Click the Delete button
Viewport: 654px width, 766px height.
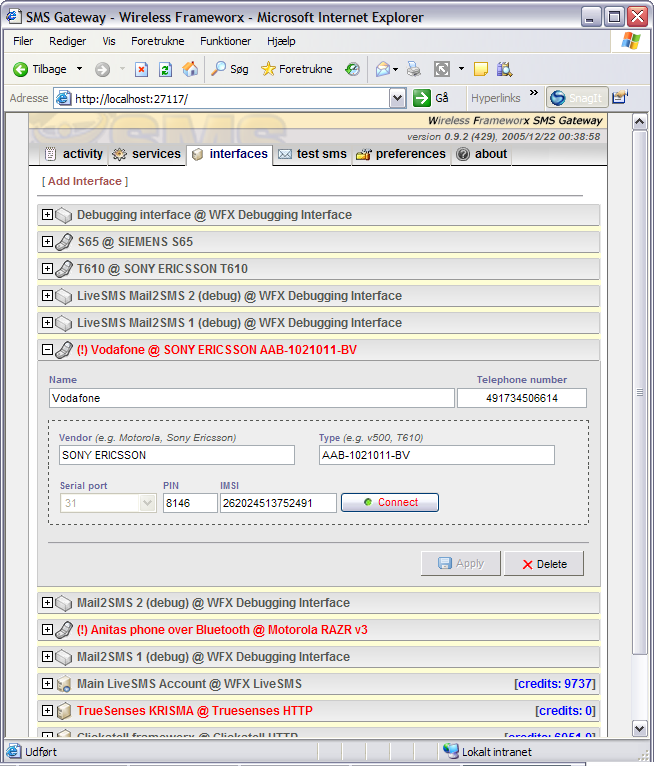(x=544, y=564)
